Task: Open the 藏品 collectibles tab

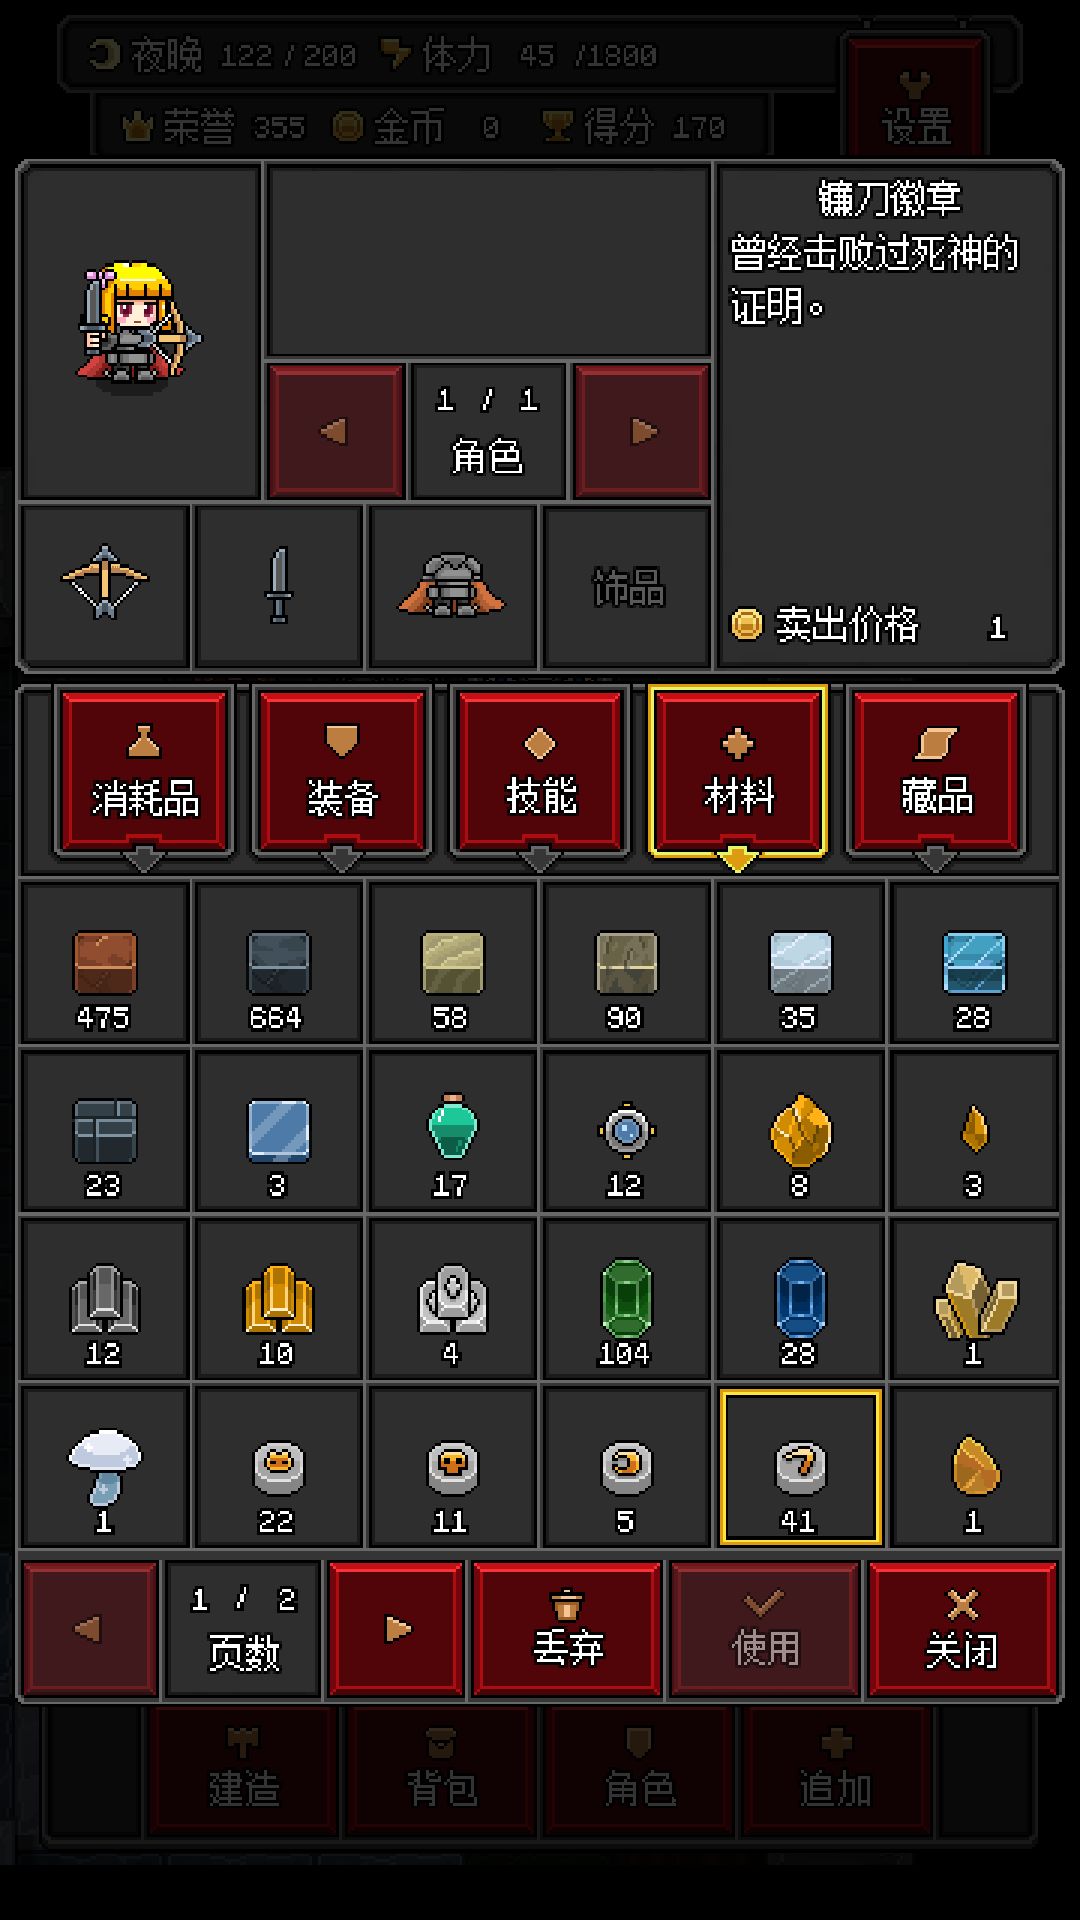Action: point(936,771)
